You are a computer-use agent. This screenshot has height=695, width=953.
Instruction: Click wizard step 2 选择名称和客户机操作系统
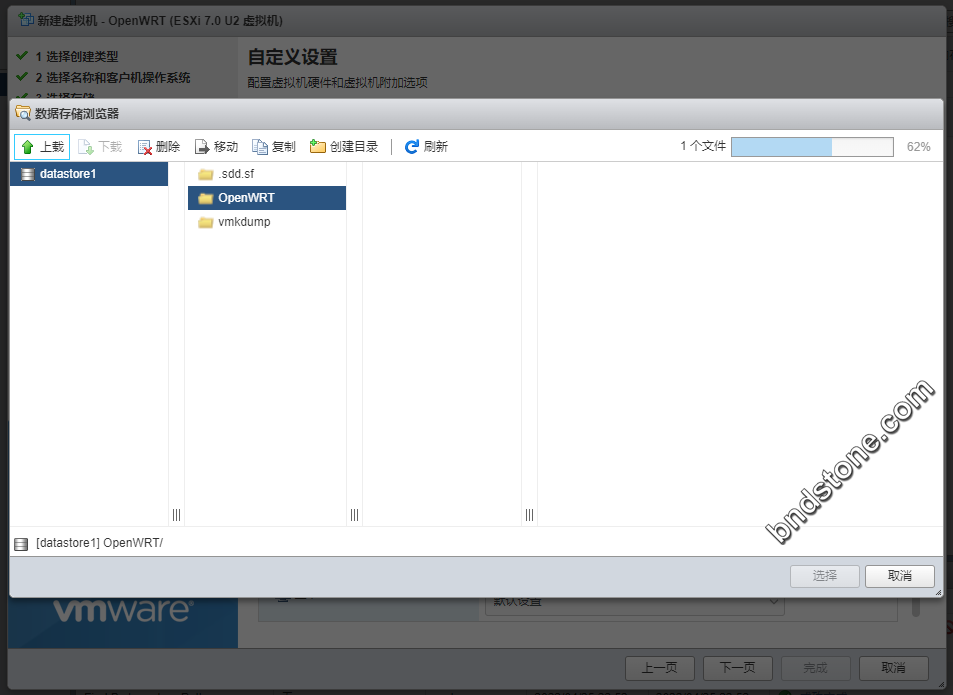[113, 78]
